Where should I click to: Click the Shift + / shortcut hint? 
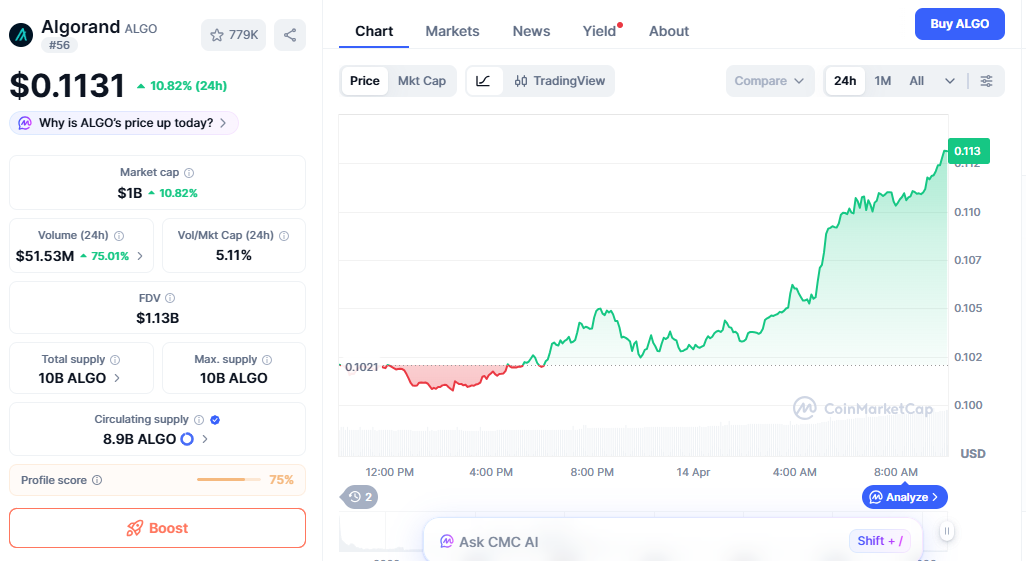click(880, 541)
